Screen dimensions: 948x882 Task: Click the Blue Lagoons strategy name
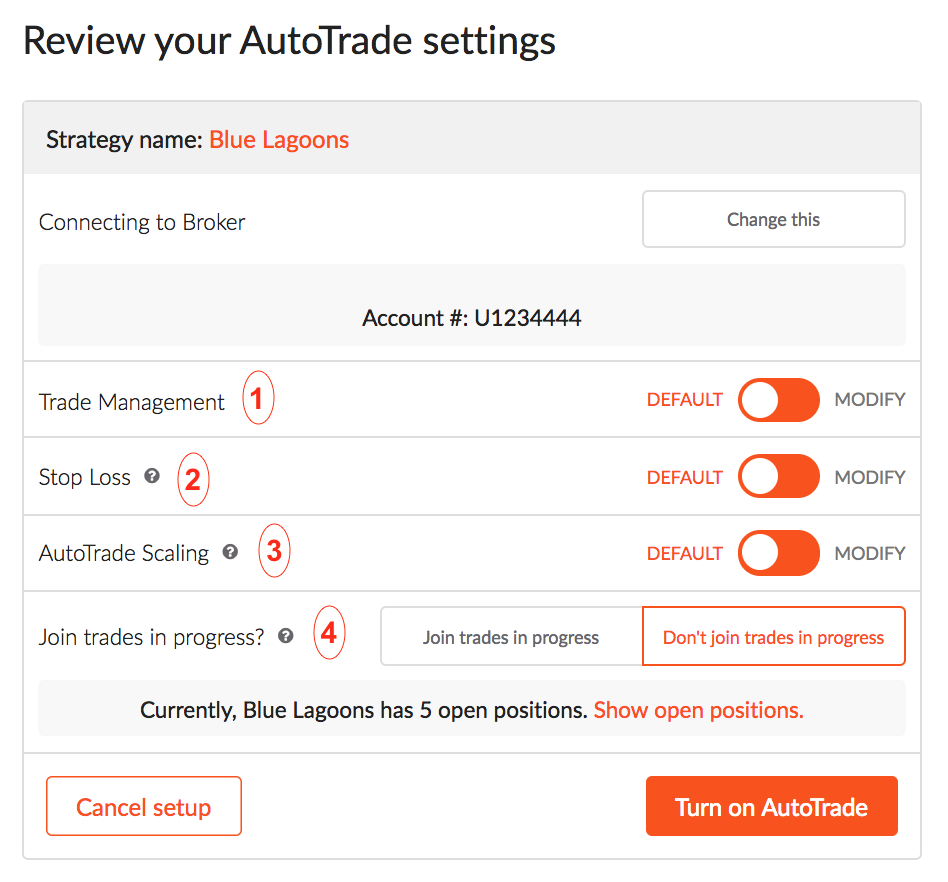point(279,140)
